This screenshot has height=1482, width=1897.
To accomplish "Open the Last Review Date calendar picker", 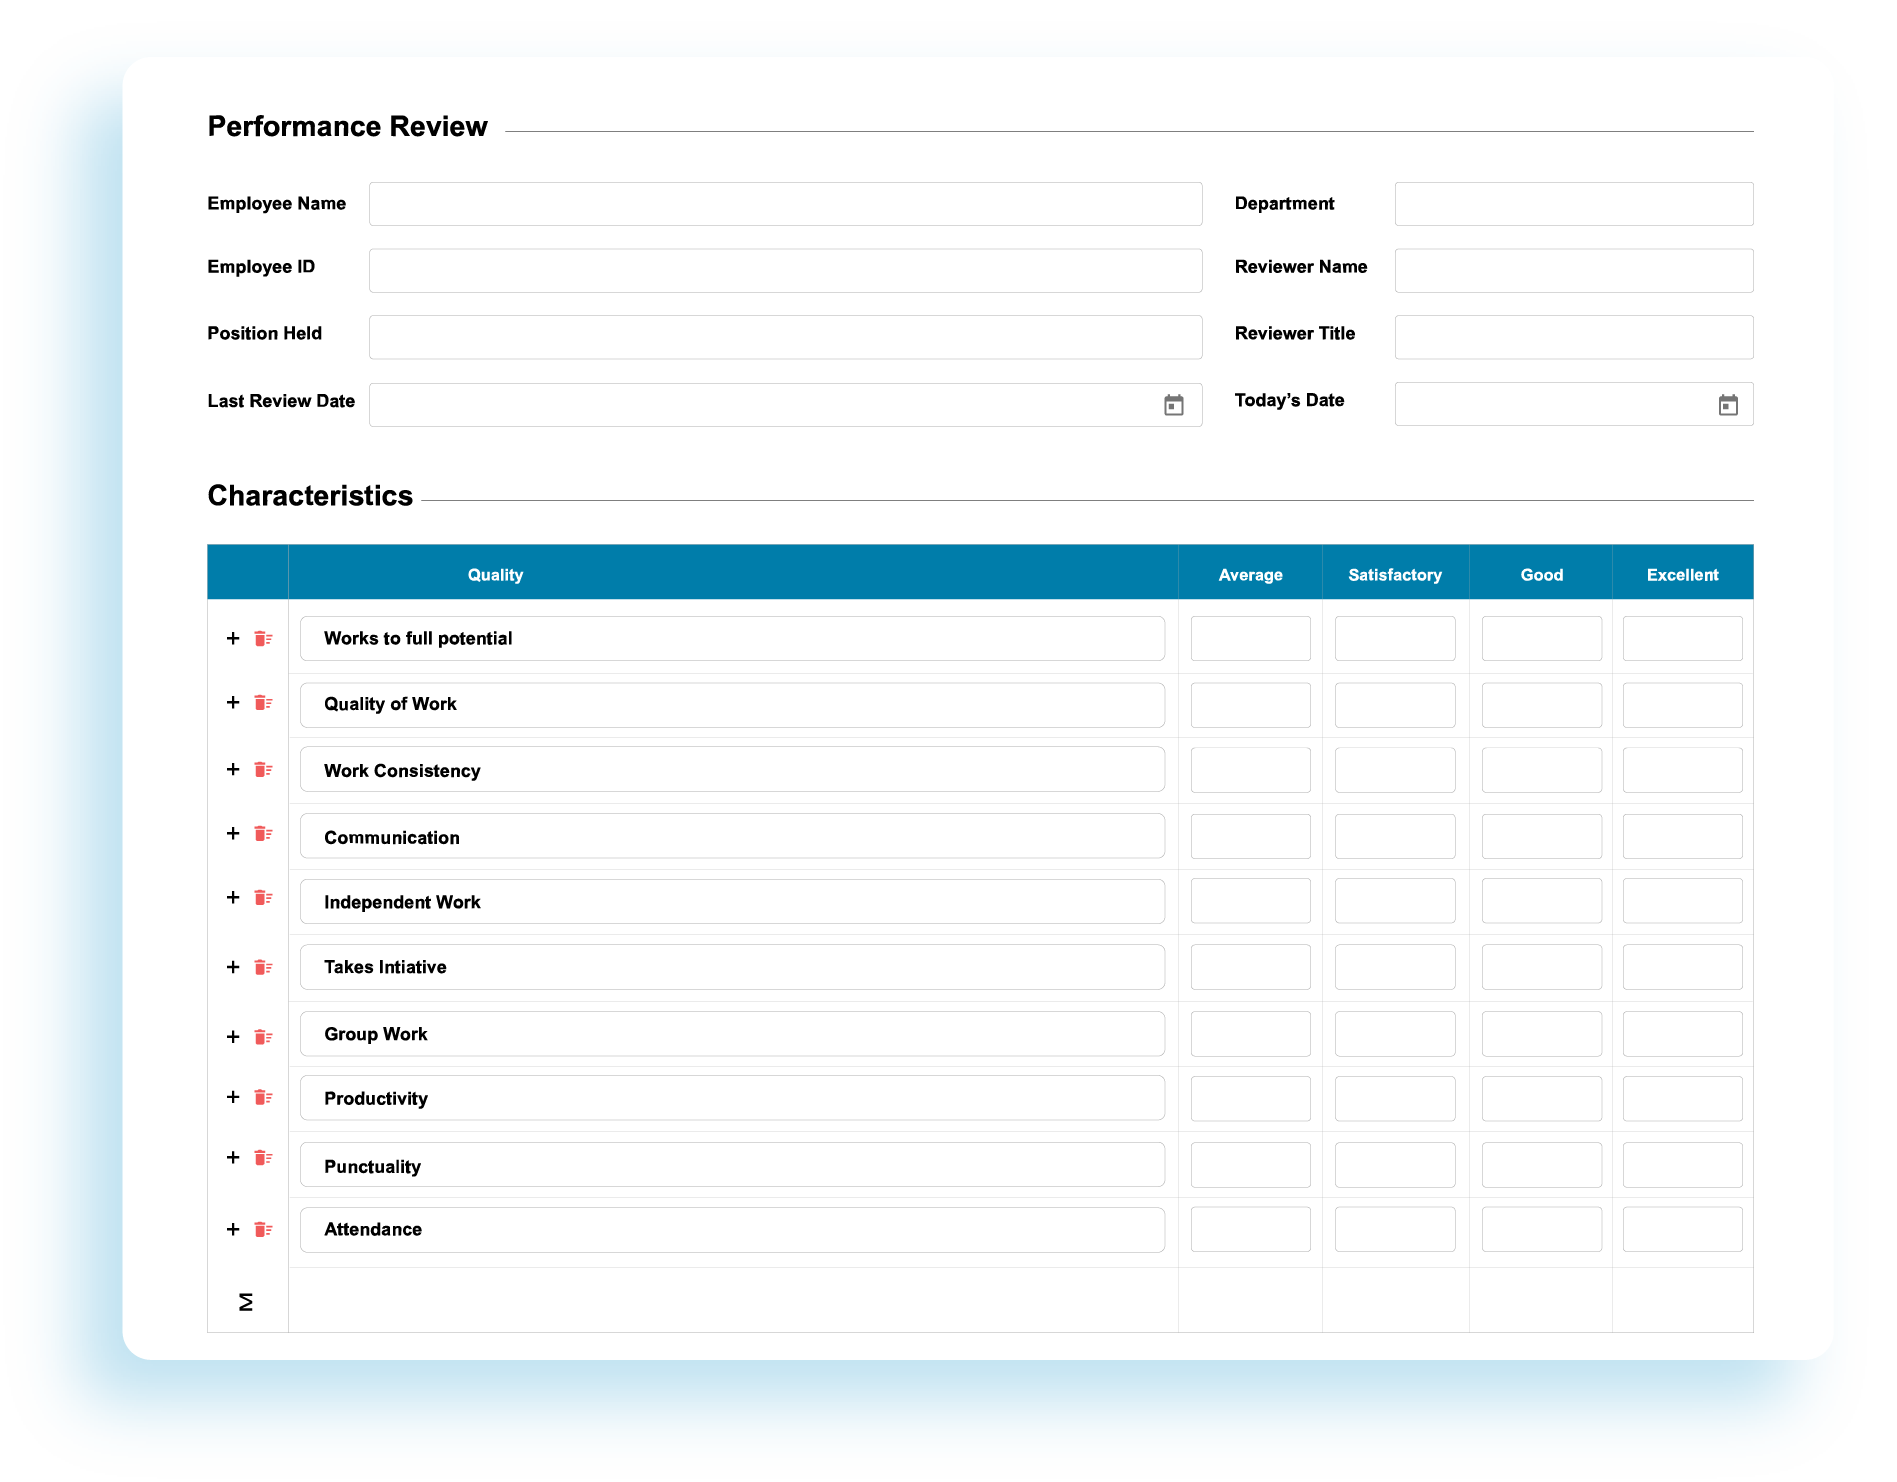I will [x=1173, y=405].
